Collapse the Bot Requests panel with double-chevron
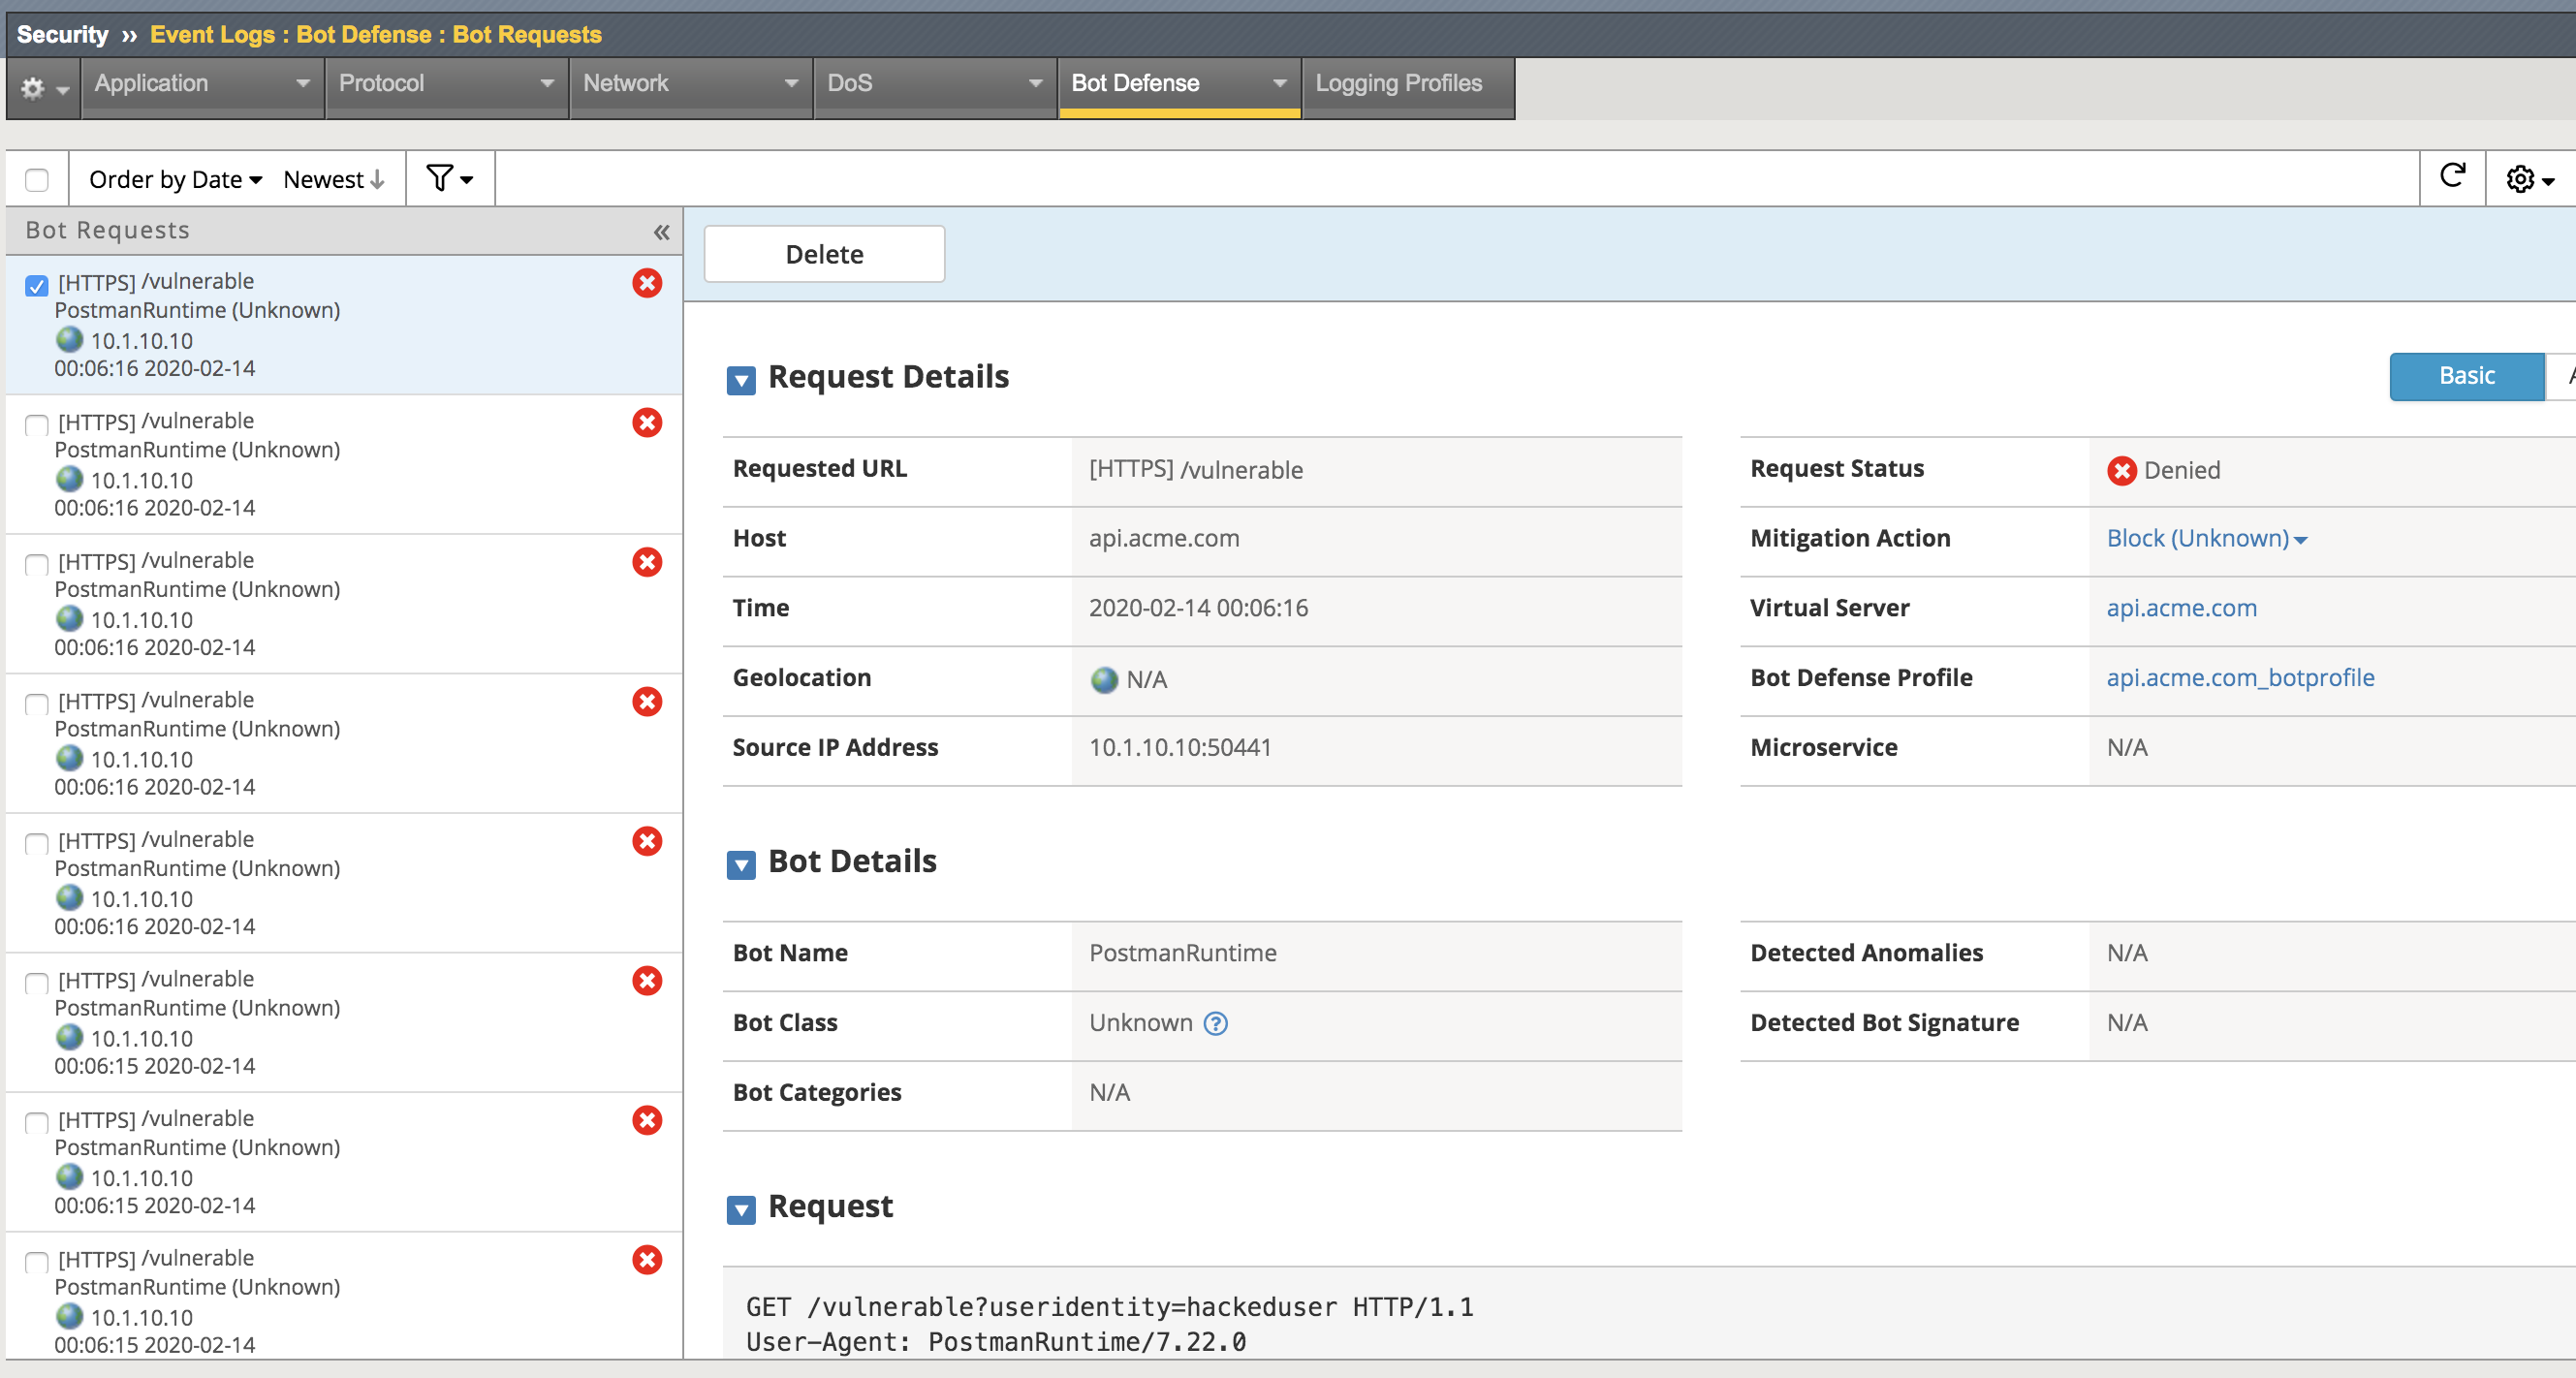2576x1378 pixels. click(x=661, y=232)
